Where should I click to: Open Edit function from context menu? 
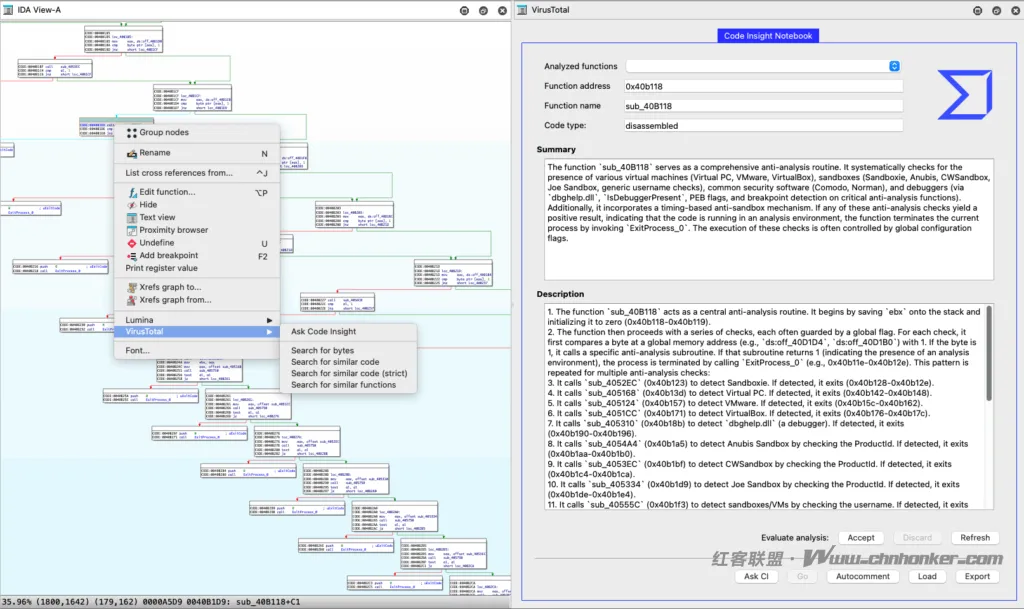point(166,192)
